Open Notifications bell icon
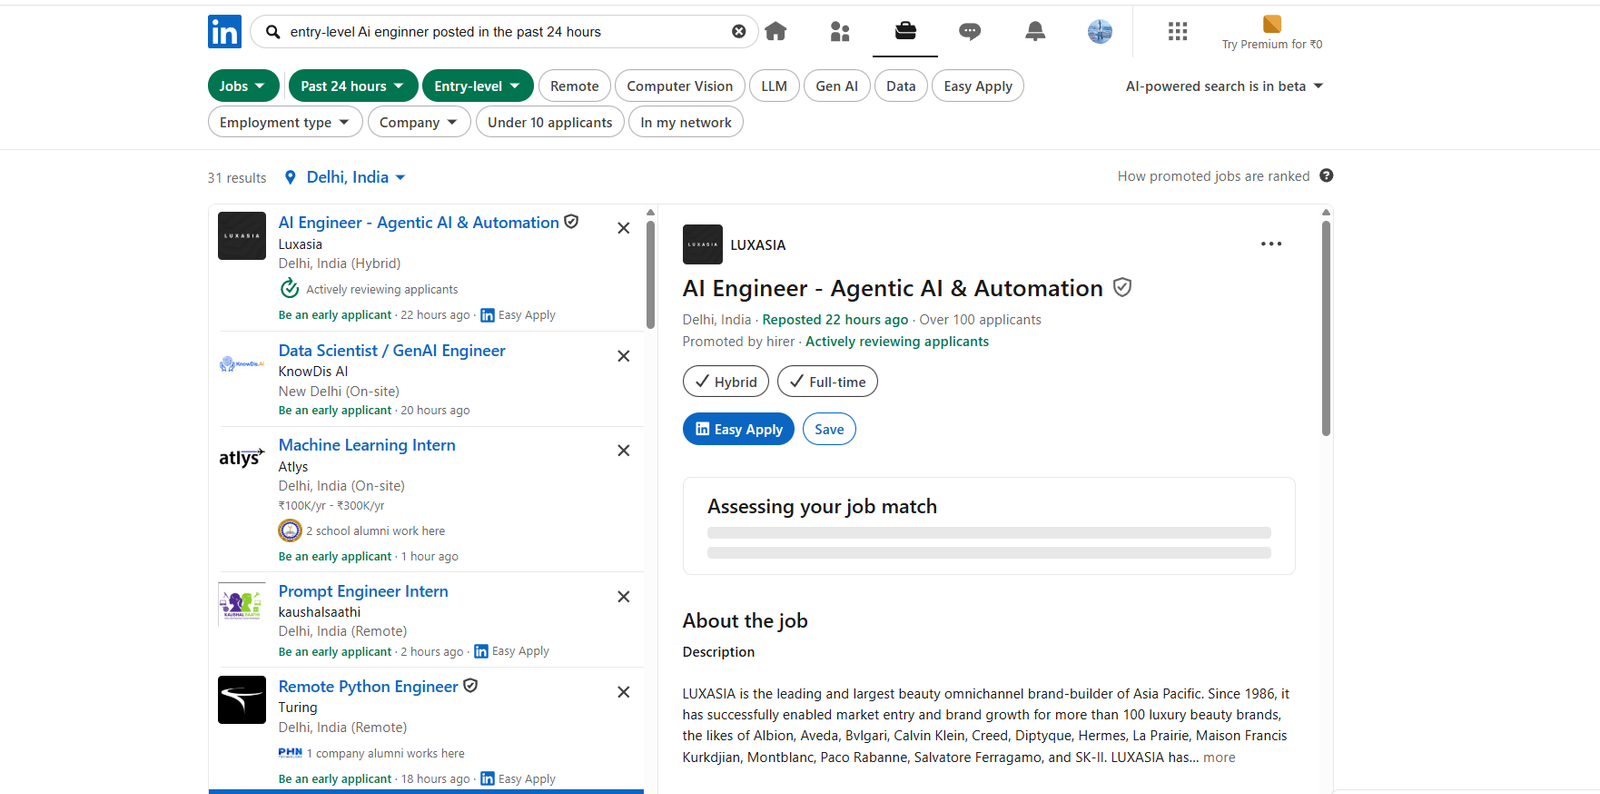1600x794 pixels. coord(1035,32)
